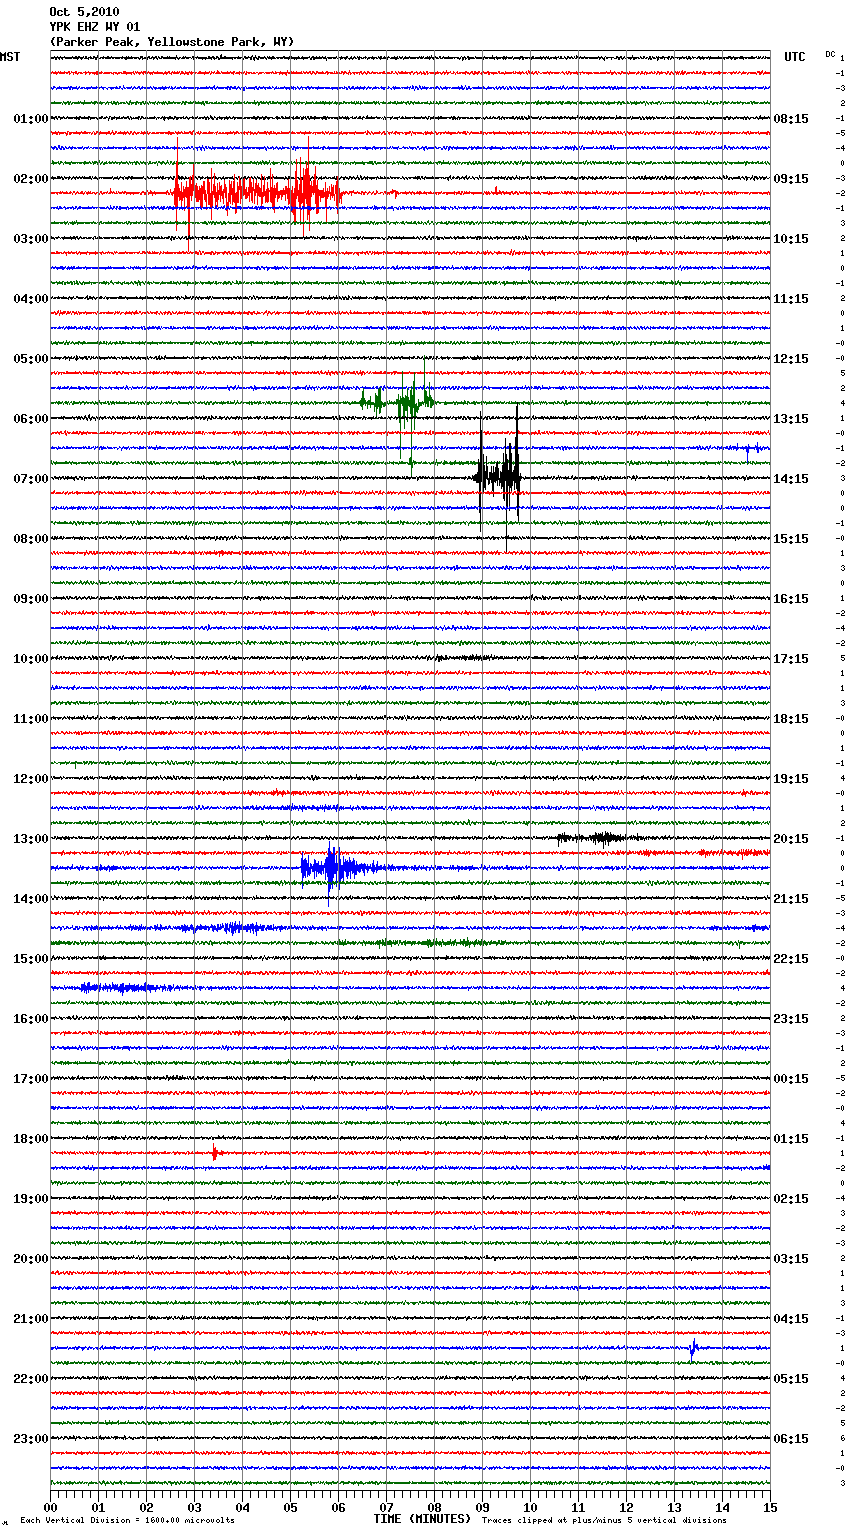Click the 14:00 MST time label
Viewport: 850px width, 1534px height.
pyautogui.click(x=31, y=899)
